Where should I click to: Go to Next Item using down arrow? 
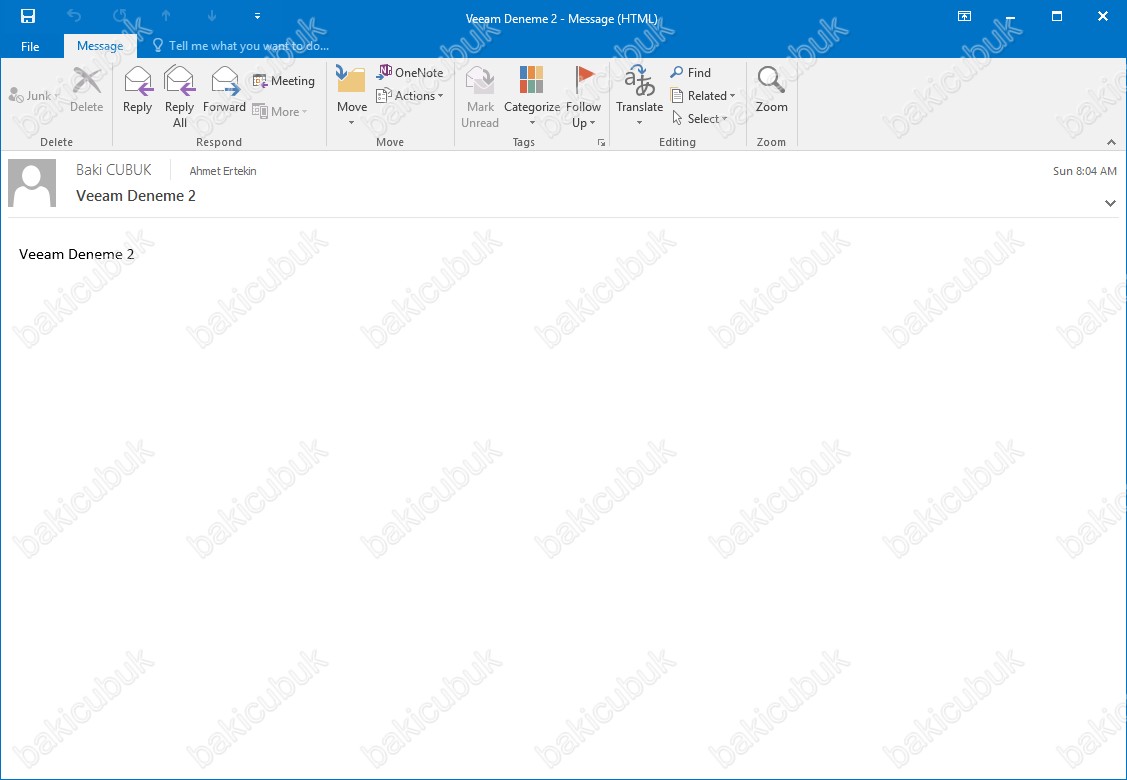211,16
